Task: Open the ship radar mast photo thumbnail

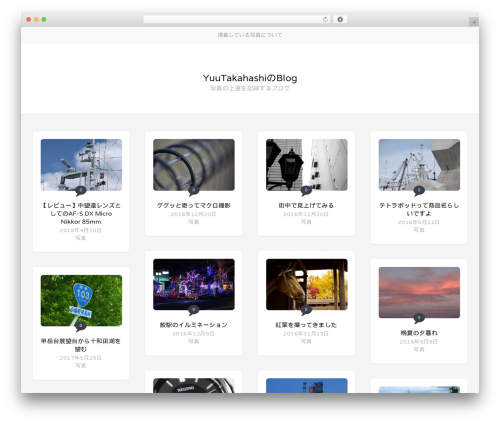Action: click(x=81, y=165)
